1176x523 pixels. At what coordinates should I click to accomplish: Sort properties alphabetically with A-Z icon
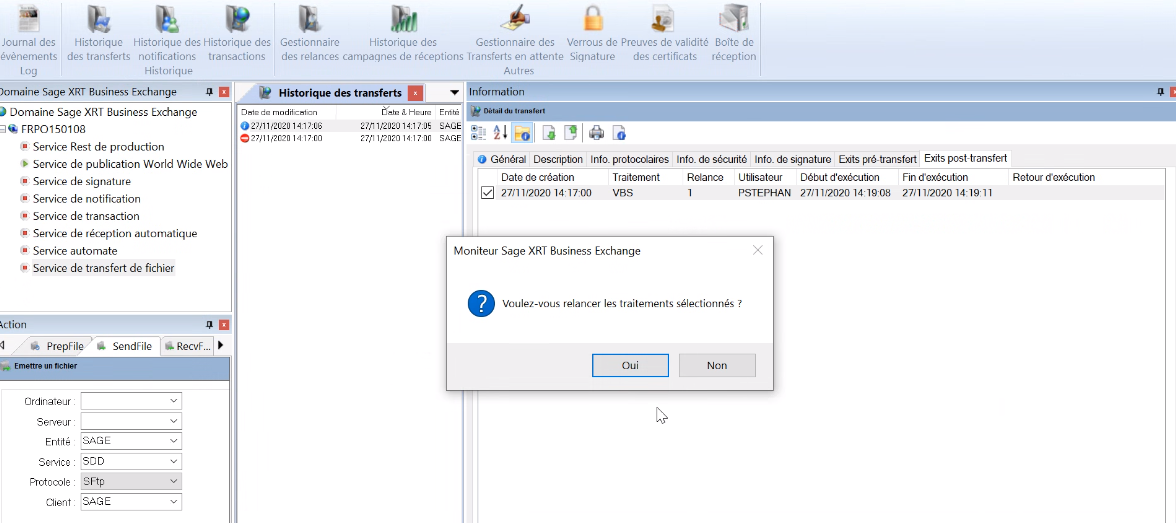pyautogui.click(x=501, y=133)
